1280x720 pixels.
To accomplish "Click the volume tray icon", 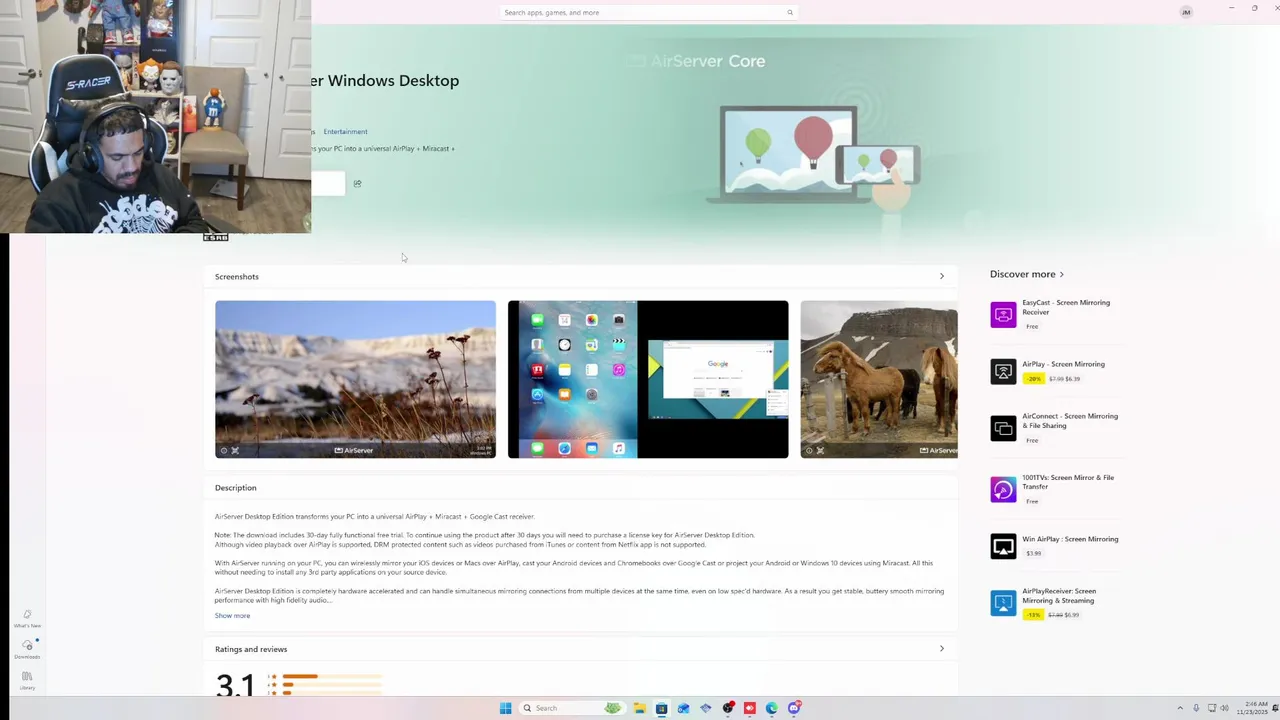I will pos(1226,708).
